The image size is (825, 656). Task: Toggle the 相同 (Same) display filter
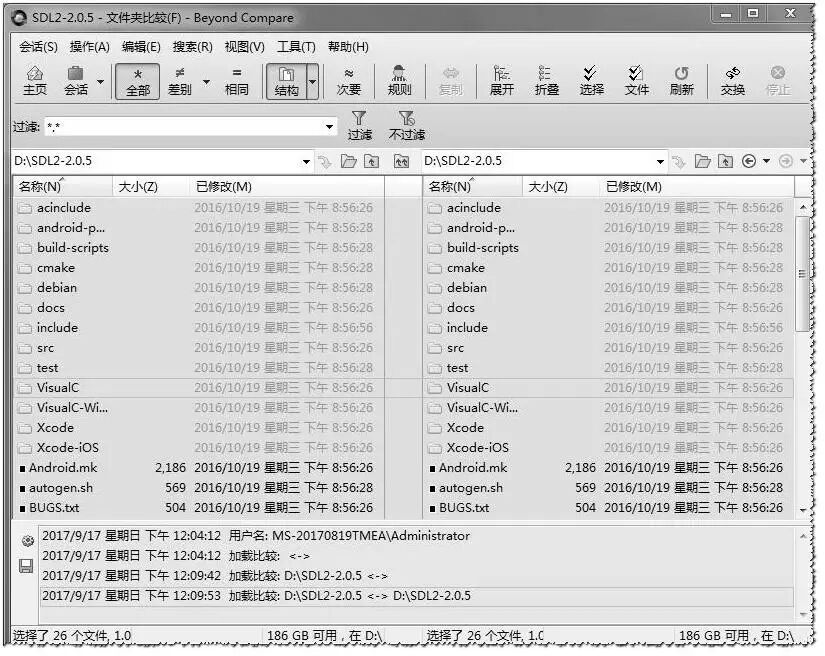coord(237,81)
